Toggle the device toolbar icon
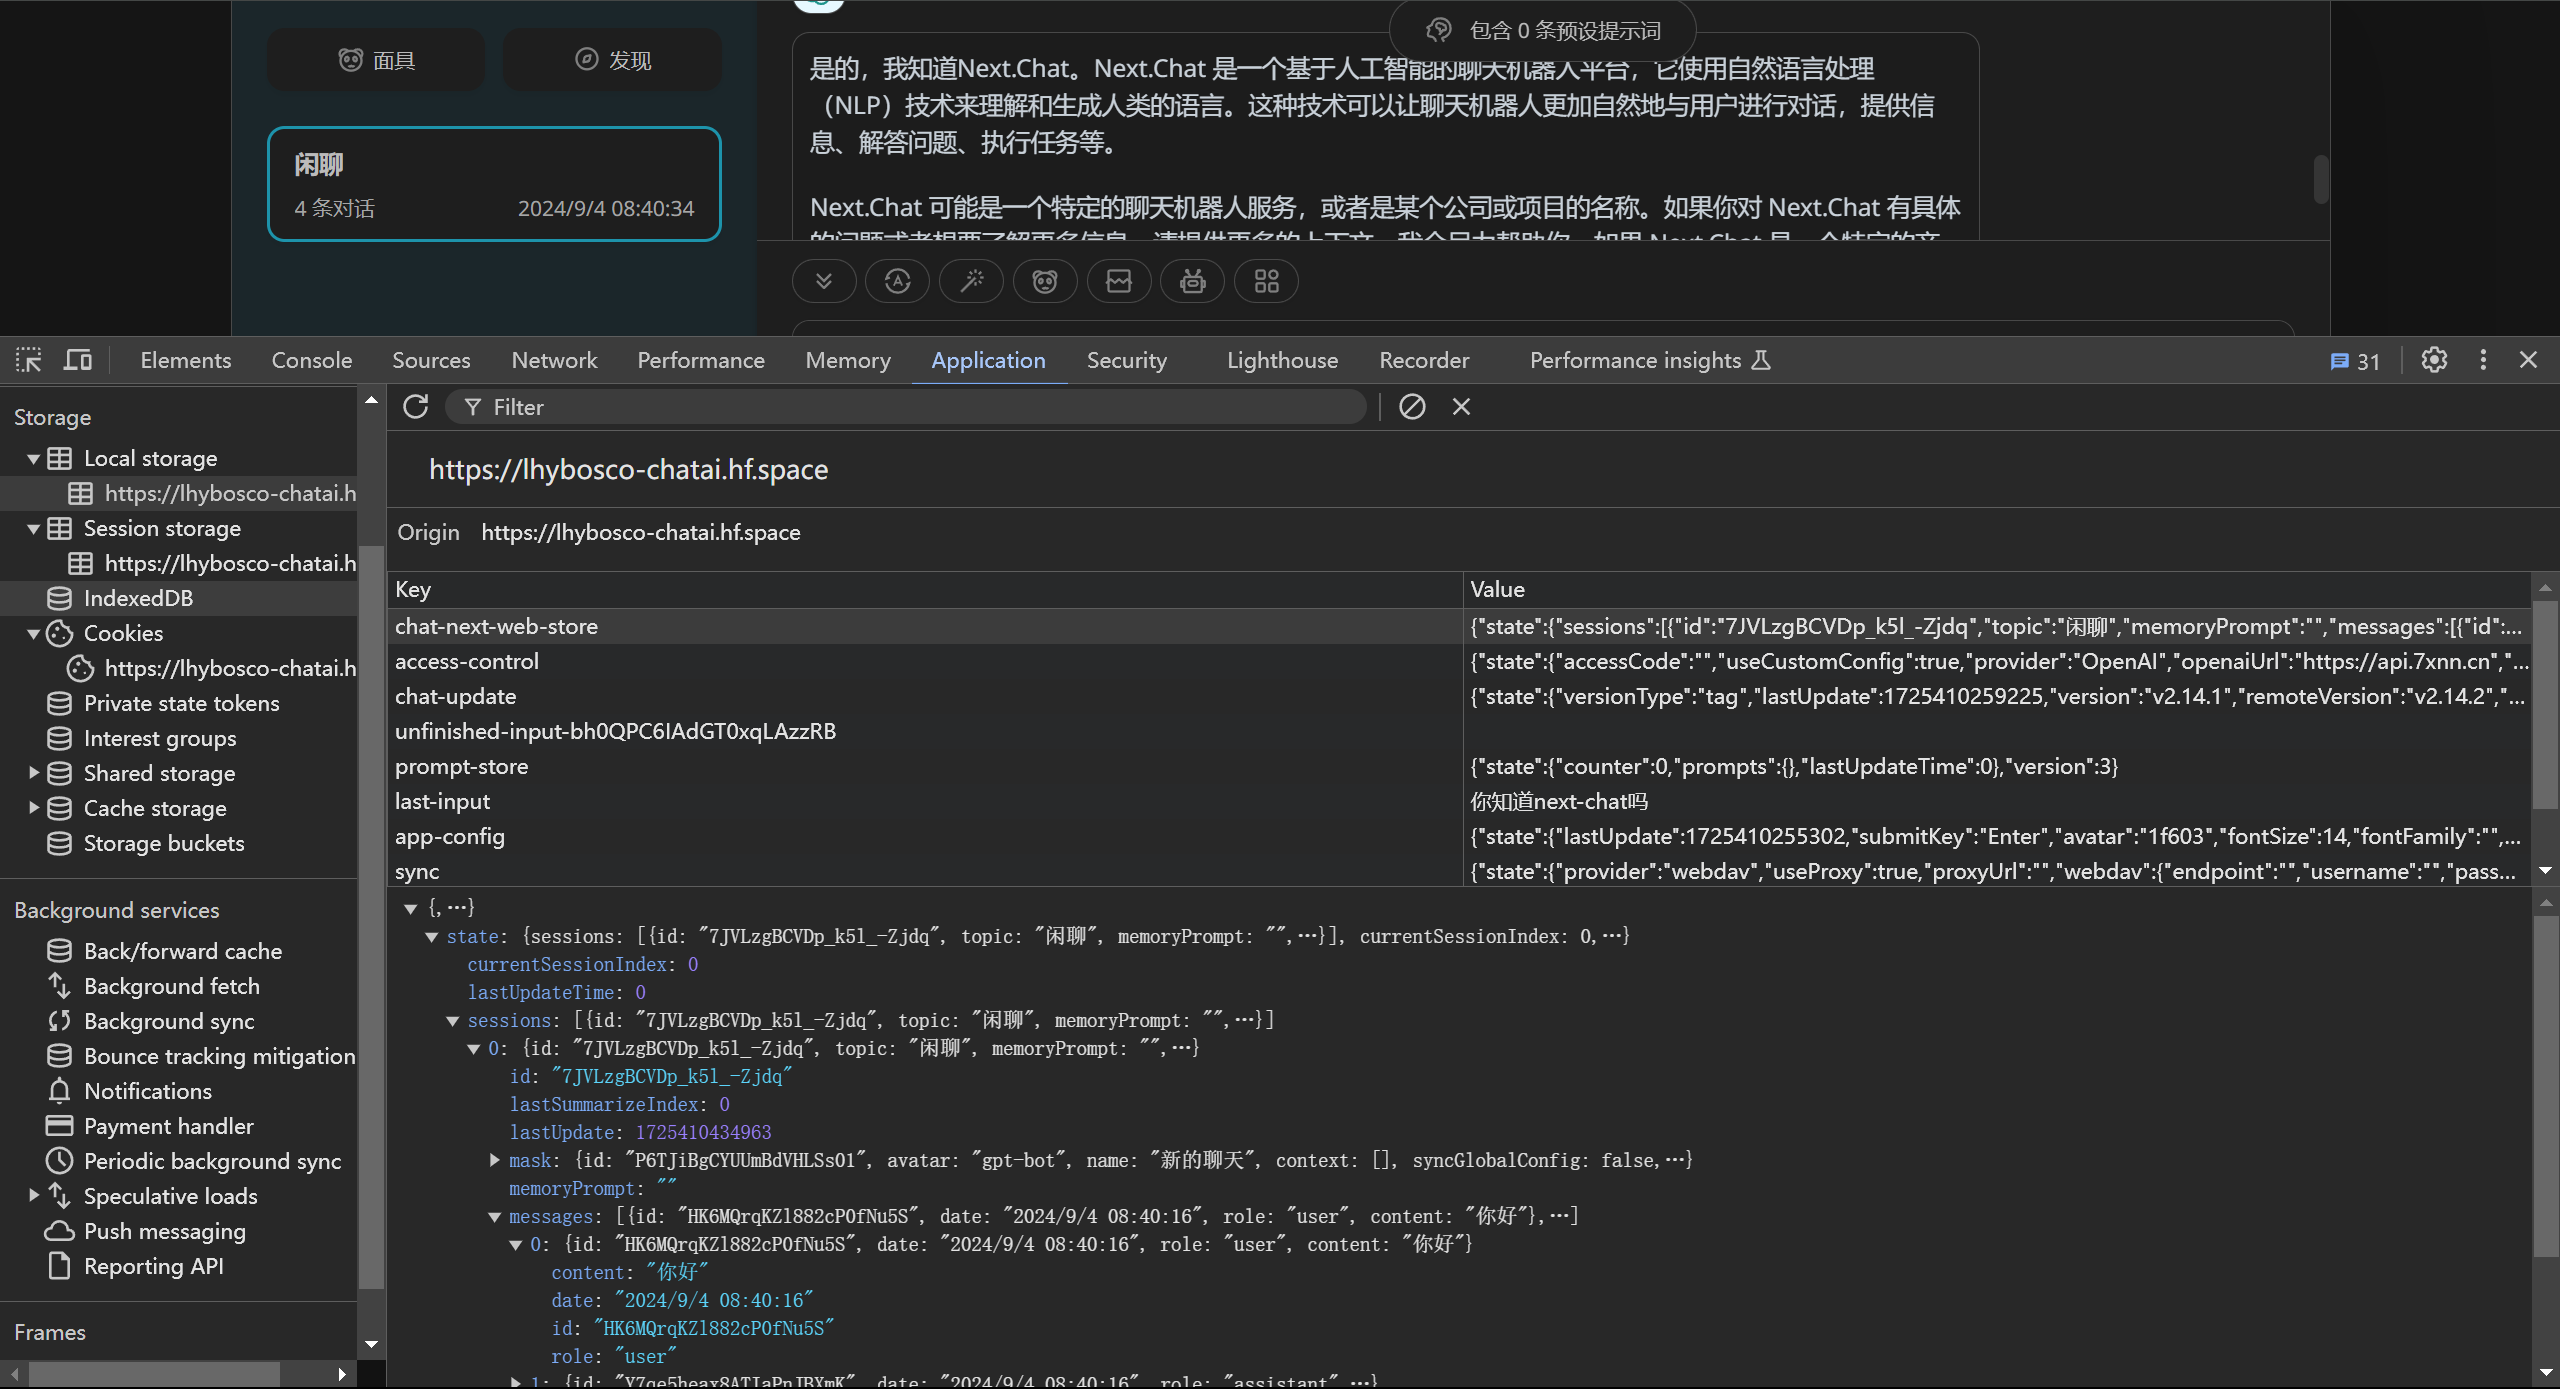Viewport: 2560px width, 1389px height. tap(78, 360)
